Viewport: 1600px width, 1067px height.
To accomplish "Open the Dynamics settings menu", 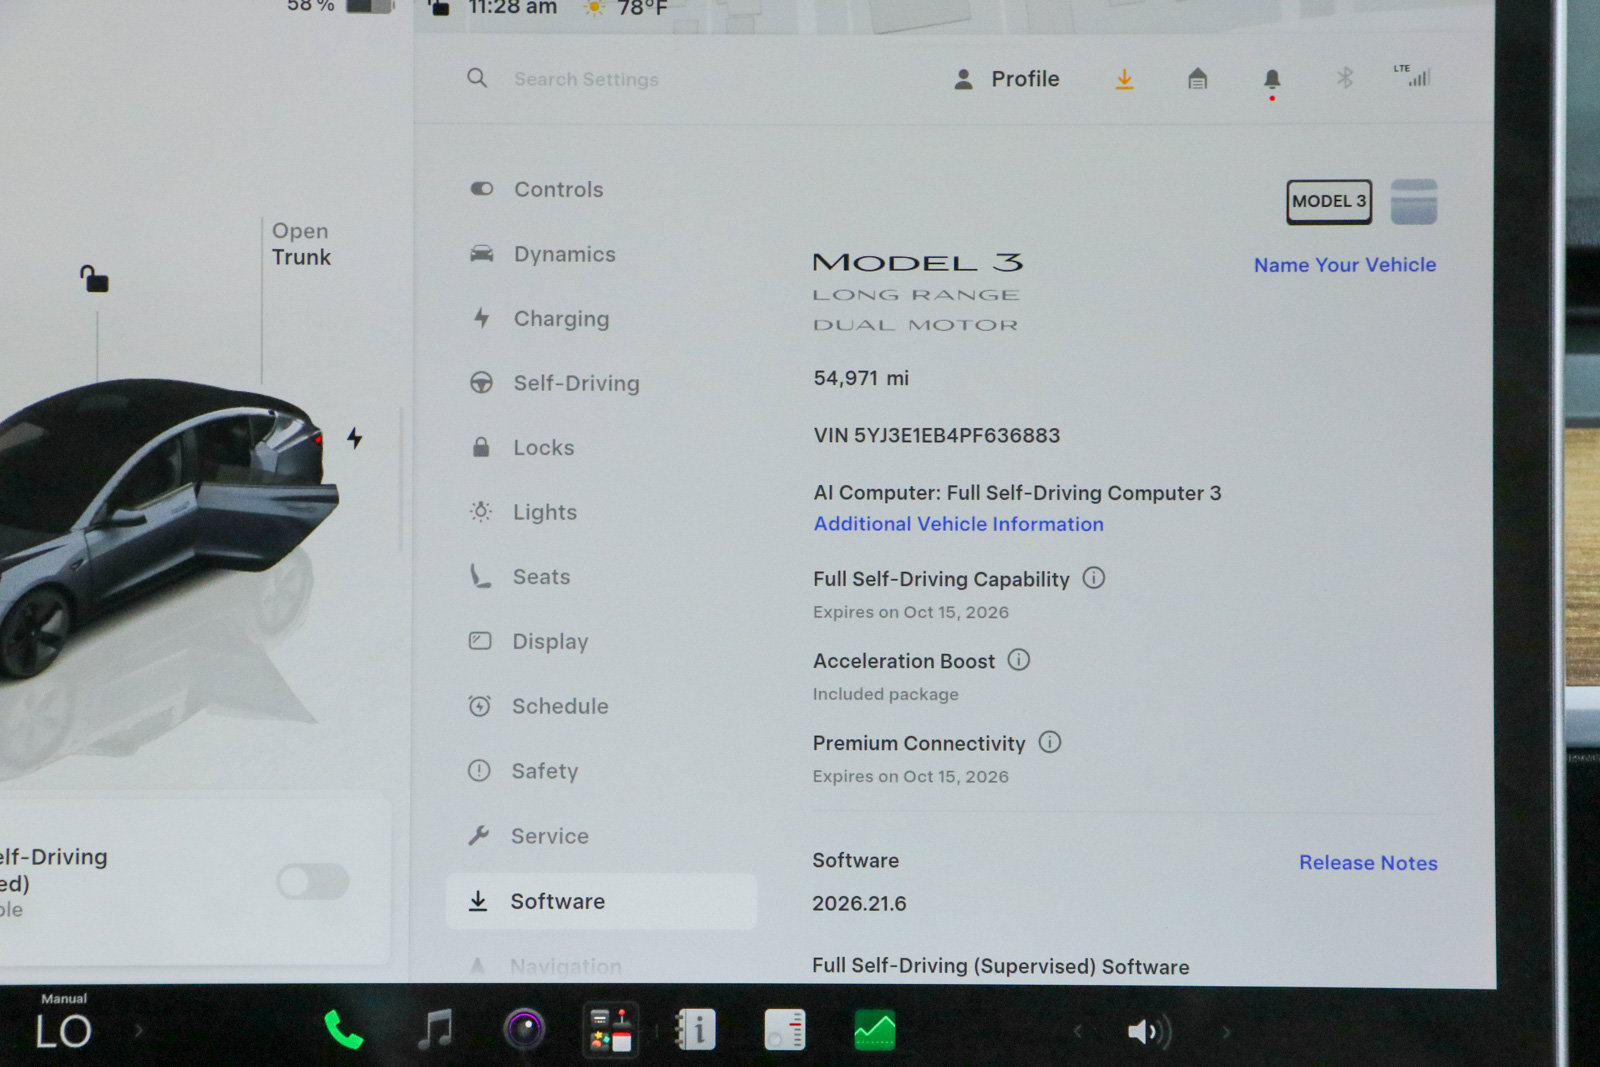I will (x=543, y=254).
